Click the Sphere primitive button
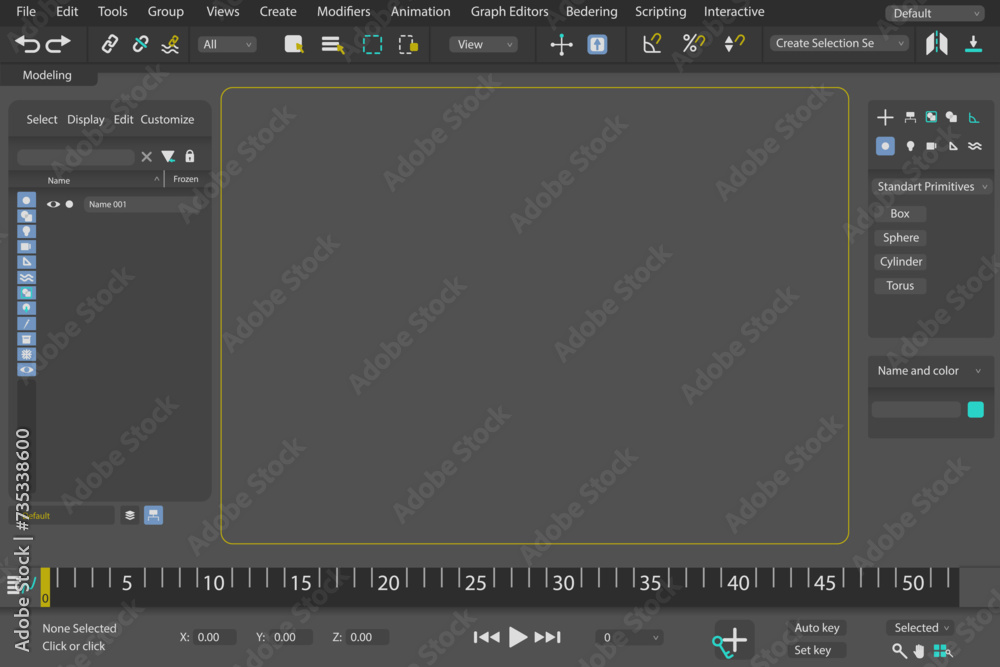The height and width of the screenshot is (667, 1000). tap(901, 238)
